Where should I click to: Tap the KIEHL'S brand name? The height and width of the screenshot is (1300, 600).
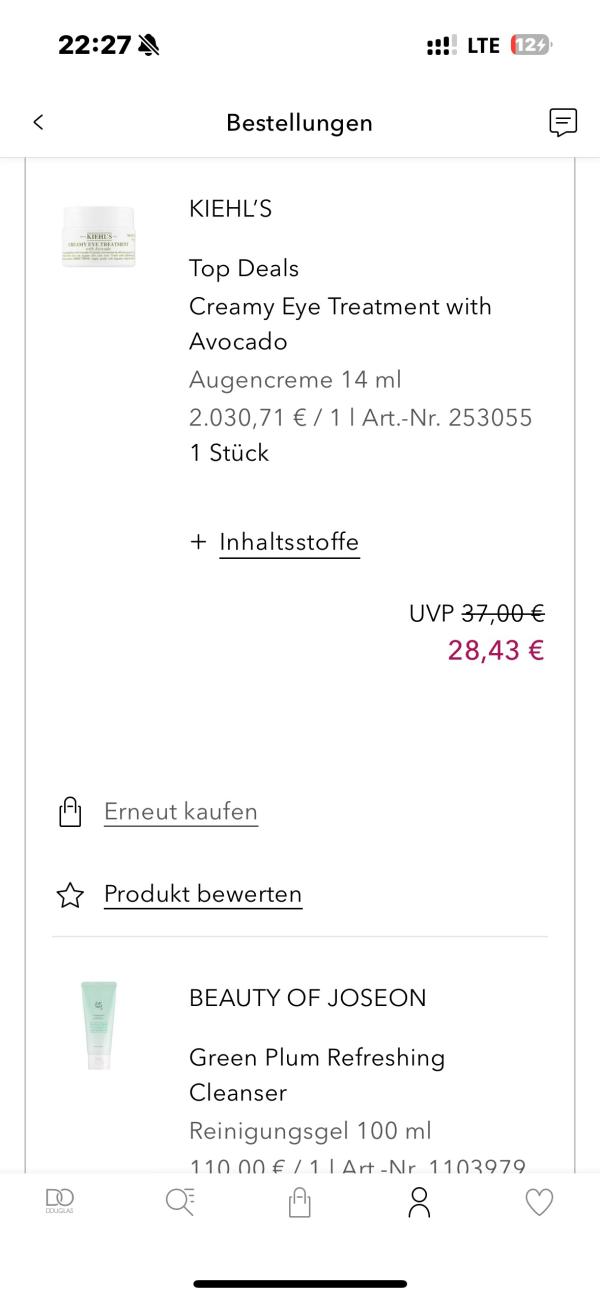[x=230, y=208]
